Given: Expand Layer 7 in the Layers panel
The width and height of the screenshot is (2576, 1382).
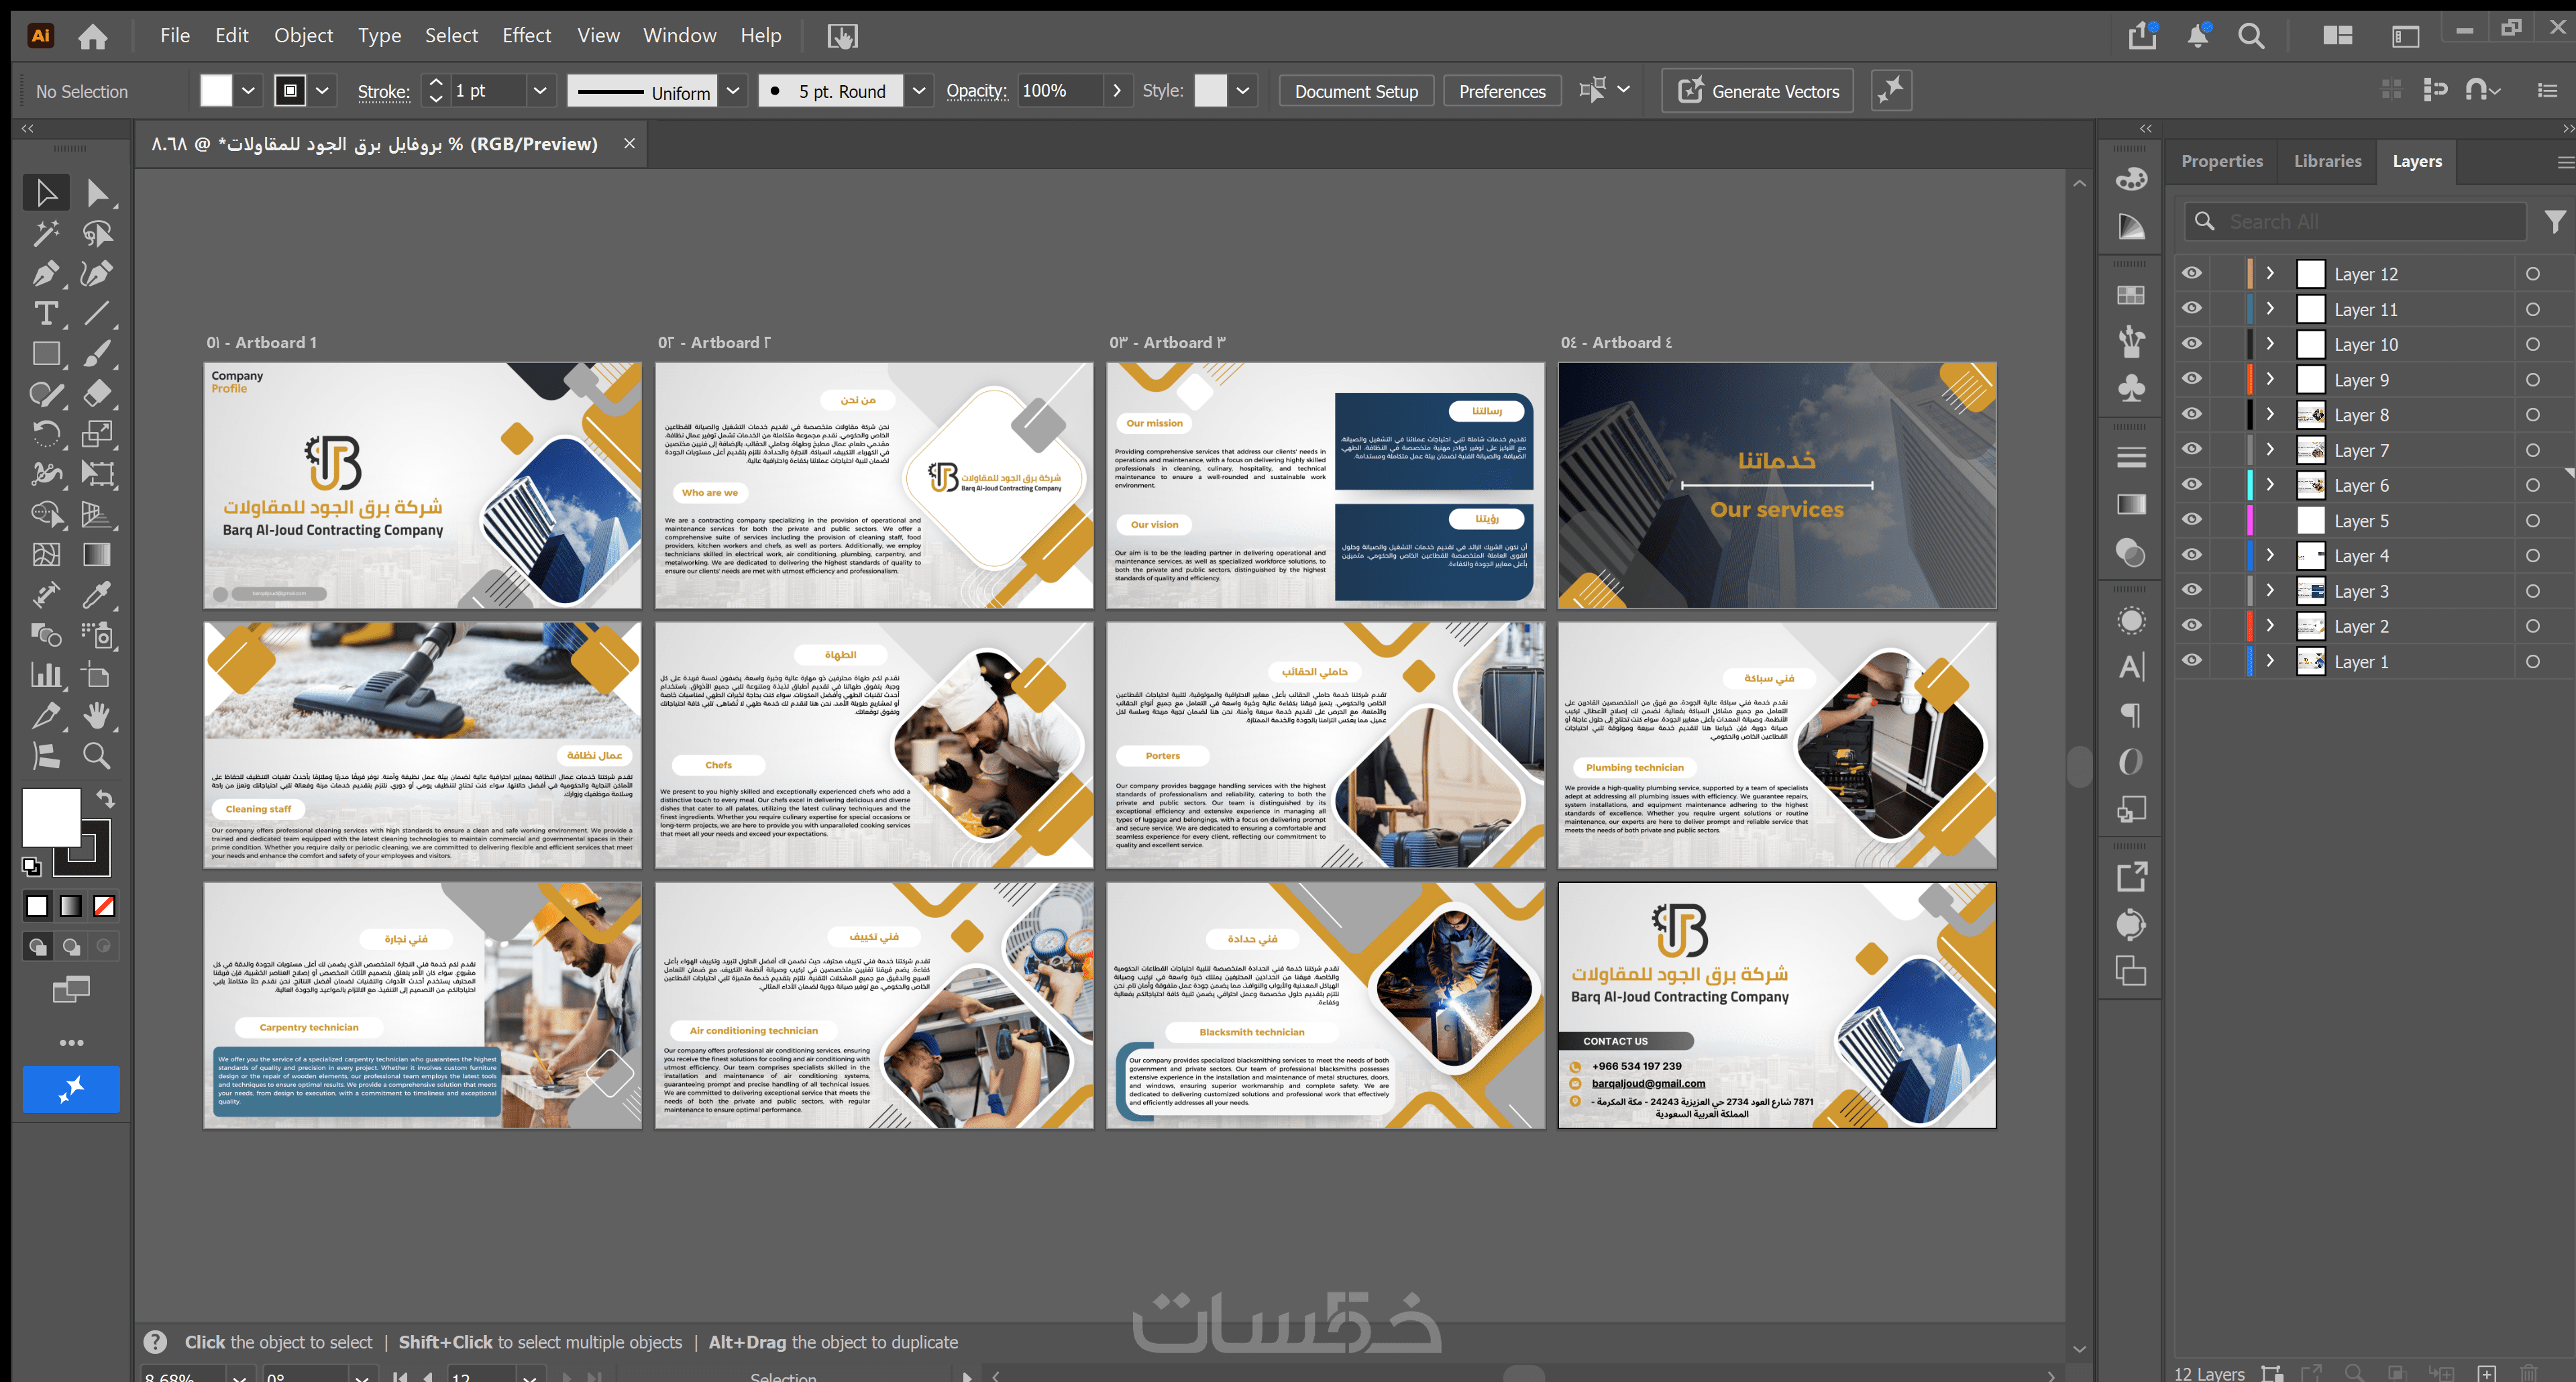Looking at the screenshot, I should (2270, 450).
